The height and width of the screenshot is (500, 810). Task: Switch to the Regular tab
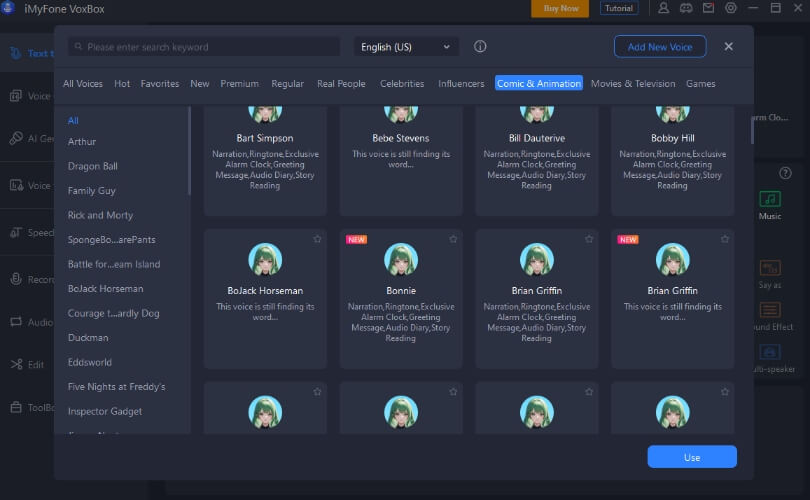pyautogui.click(x=287, y=84)
